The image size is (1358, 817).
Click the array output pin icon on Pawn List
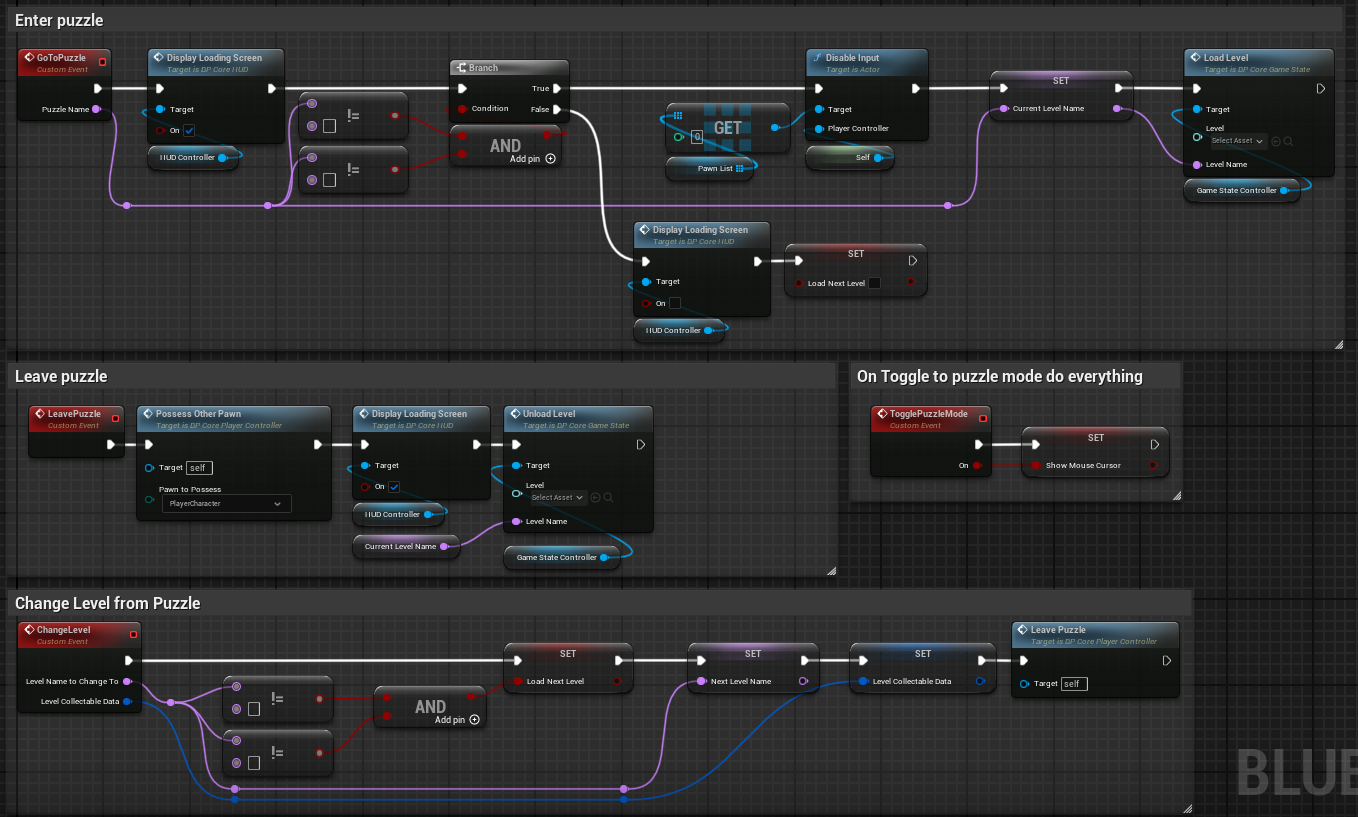739,169
